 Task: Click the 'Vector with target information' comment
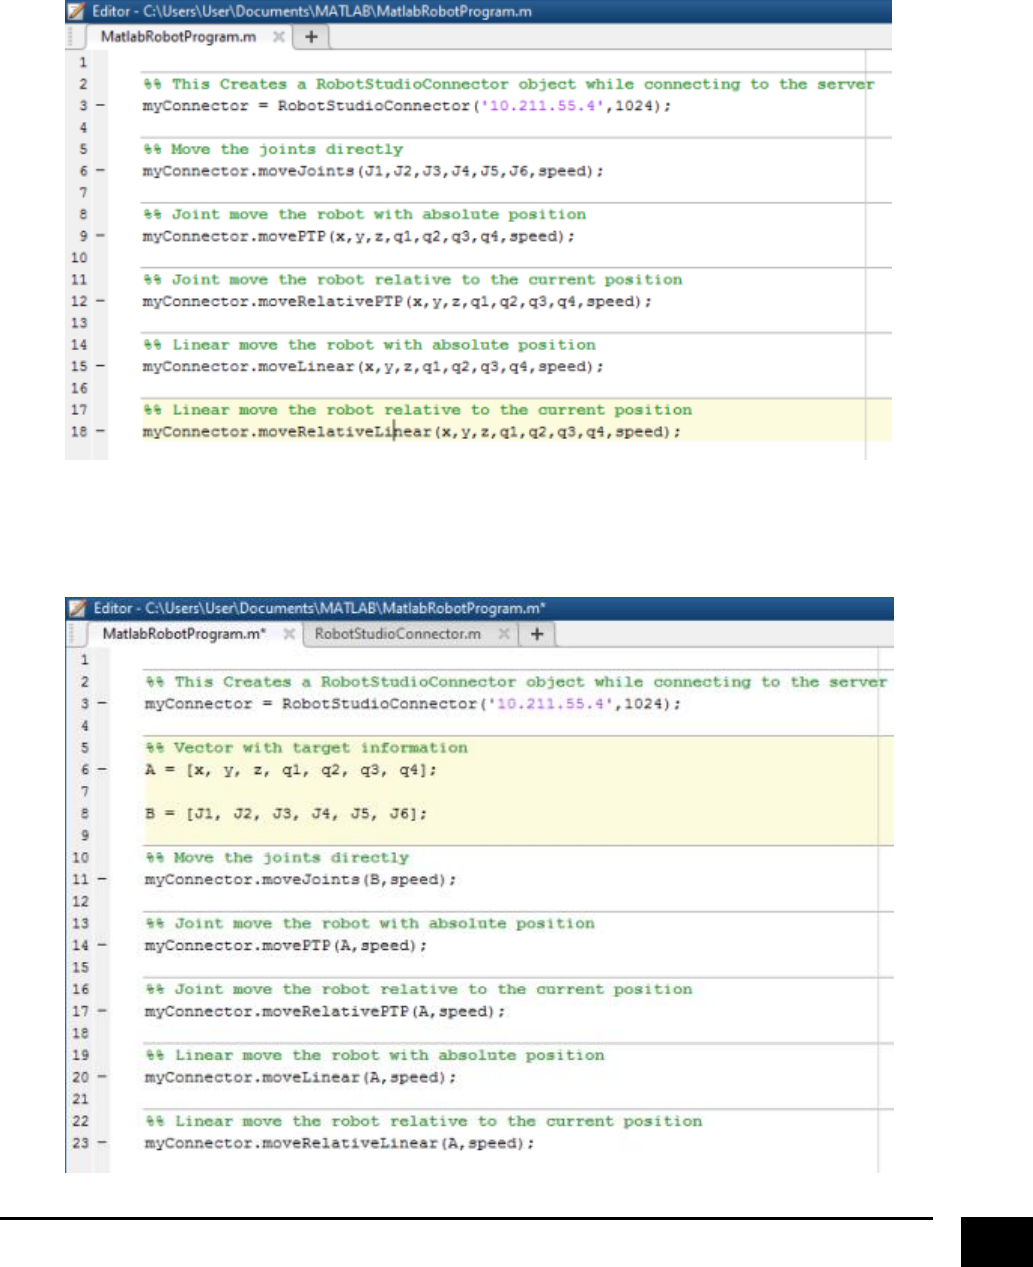[x=306, y=748]
